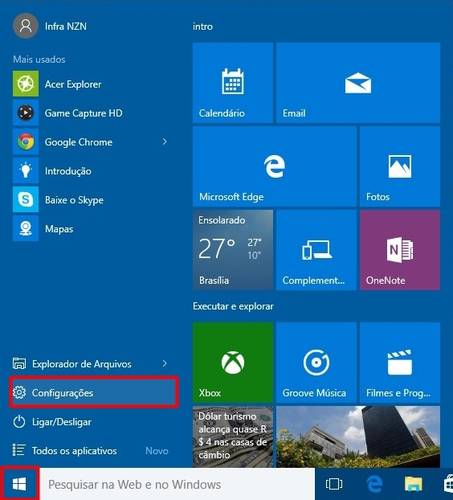Open the Brasília weather tile

coord(233,250)
